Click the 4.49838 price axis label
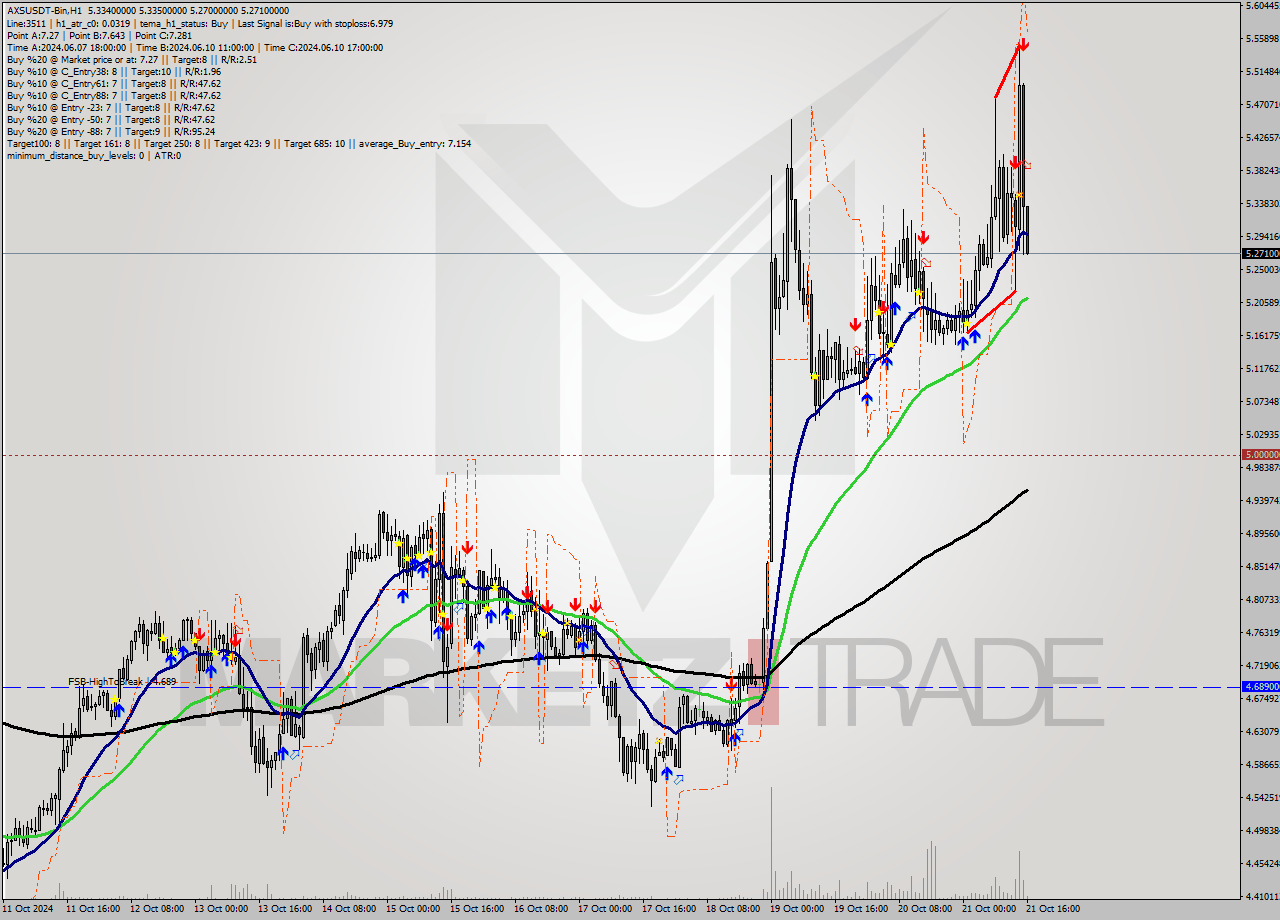 1261,830
